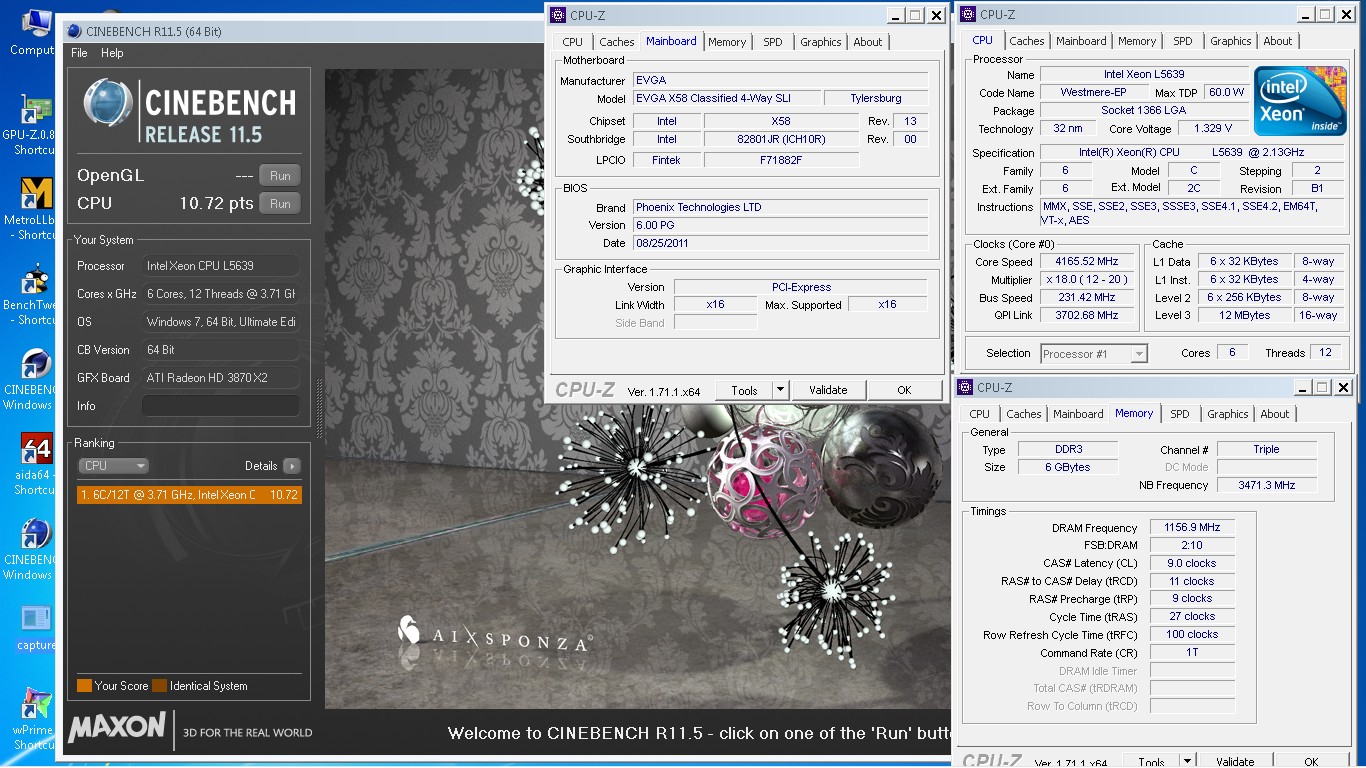Open About tab in top-right CPU-Z window
1366x768 pixels.
(x=1278, y=41)
